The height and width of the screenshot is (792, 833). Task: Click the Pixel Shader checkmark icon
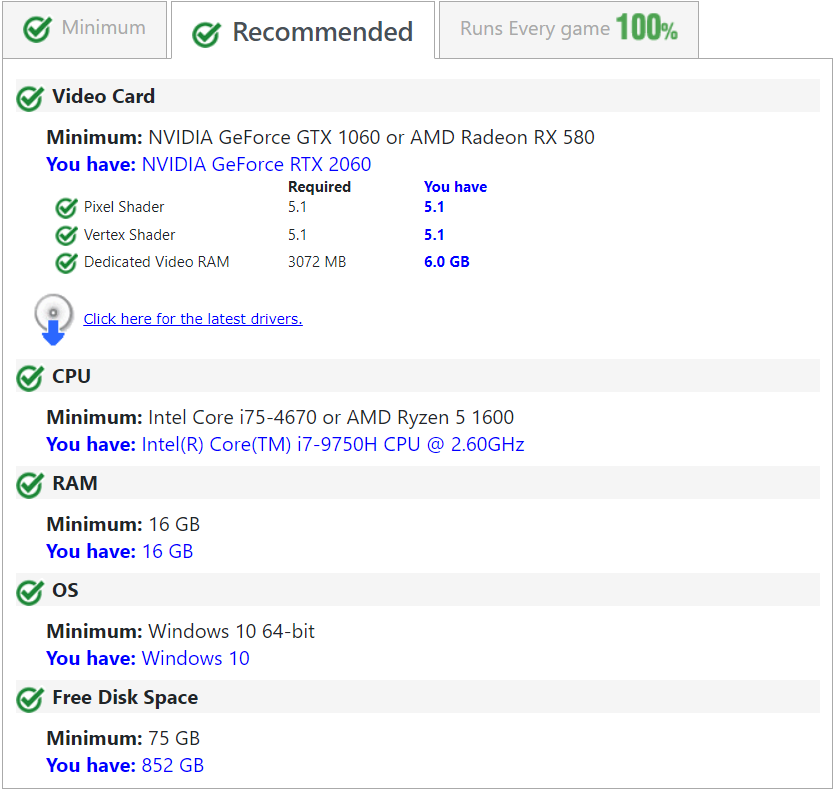tap(66, 207)
